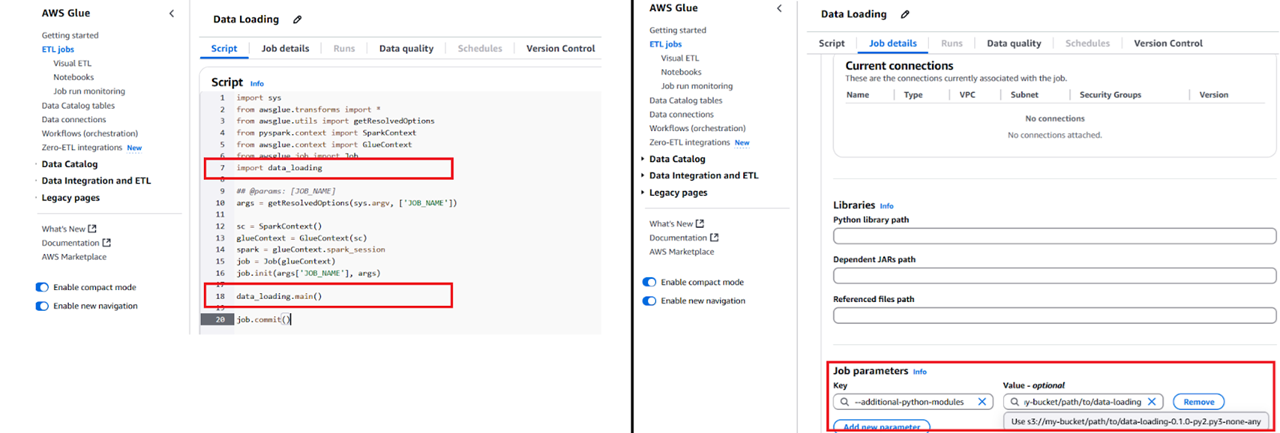
Task: Open Runs tab in left panel
Action: point(344,48)
